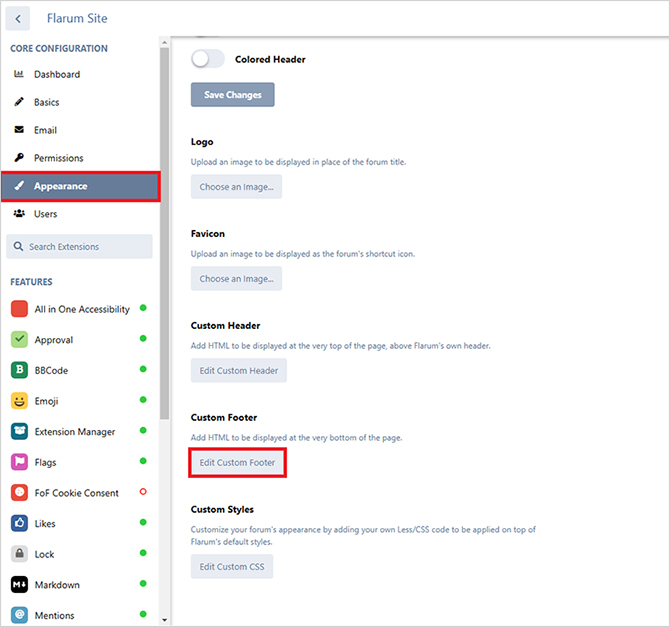Toggle the Colored Header switch
This screenshot has width=670, height=627.
pos(207,59)
